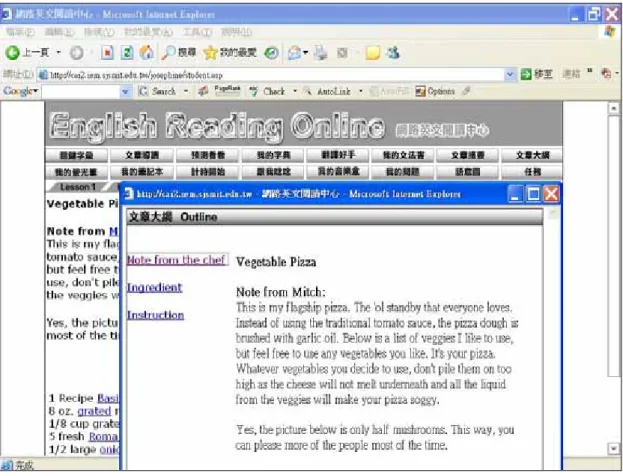Open the 工具(T) menu

coord(197,32)
